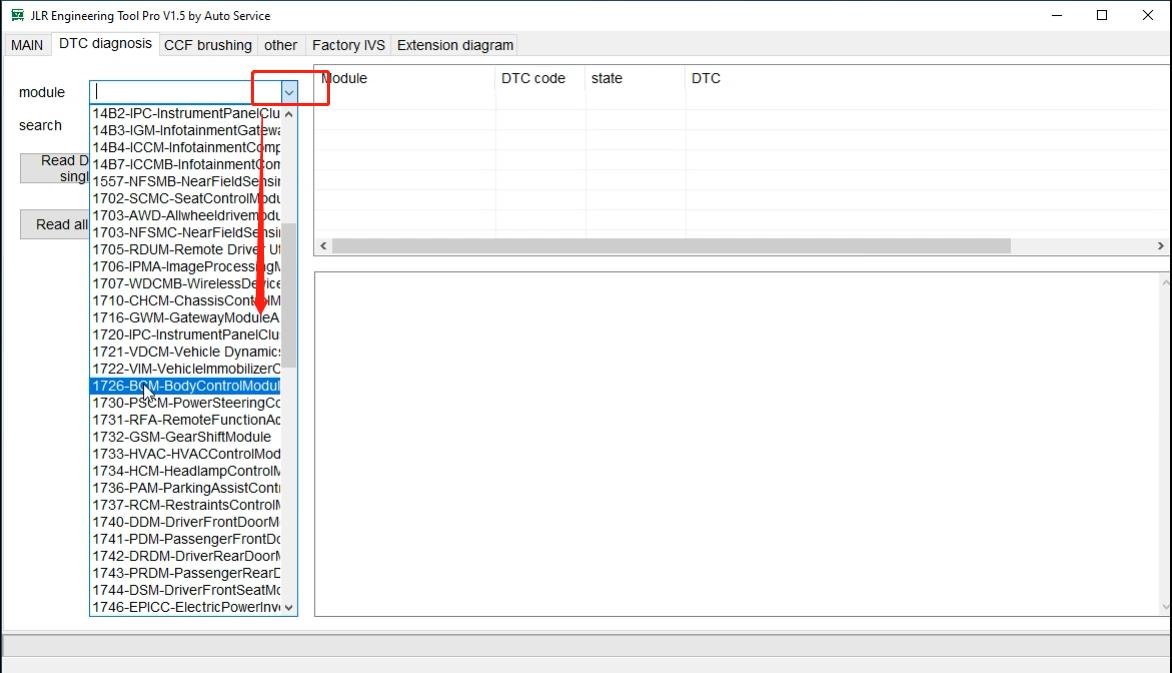The height and width of the screenshot is (673, 1172).
Task: Click the table scroll-left arrow
Action: [x=323, y=246]
